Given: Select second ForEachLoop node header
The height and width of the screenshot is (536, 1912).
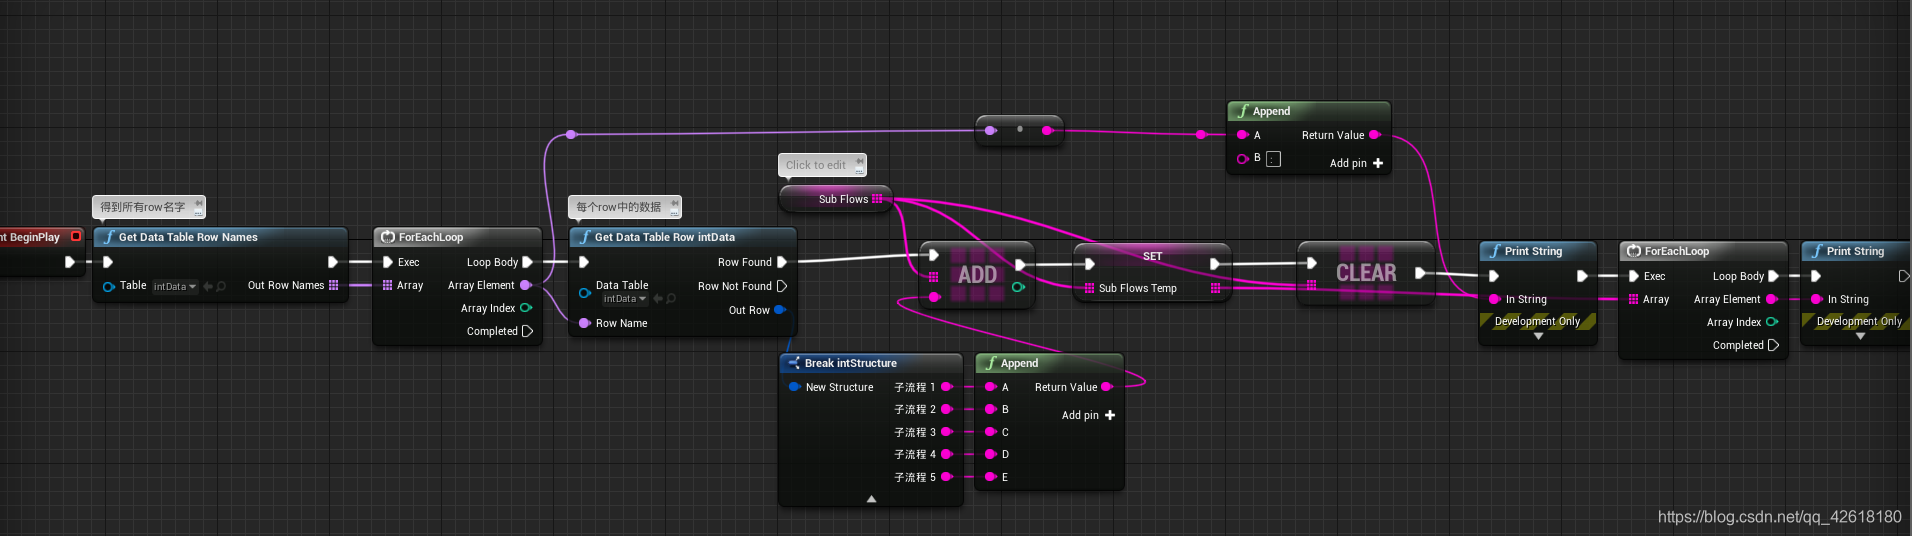Looking at the screenshot, I should (x=1703, y=251).
